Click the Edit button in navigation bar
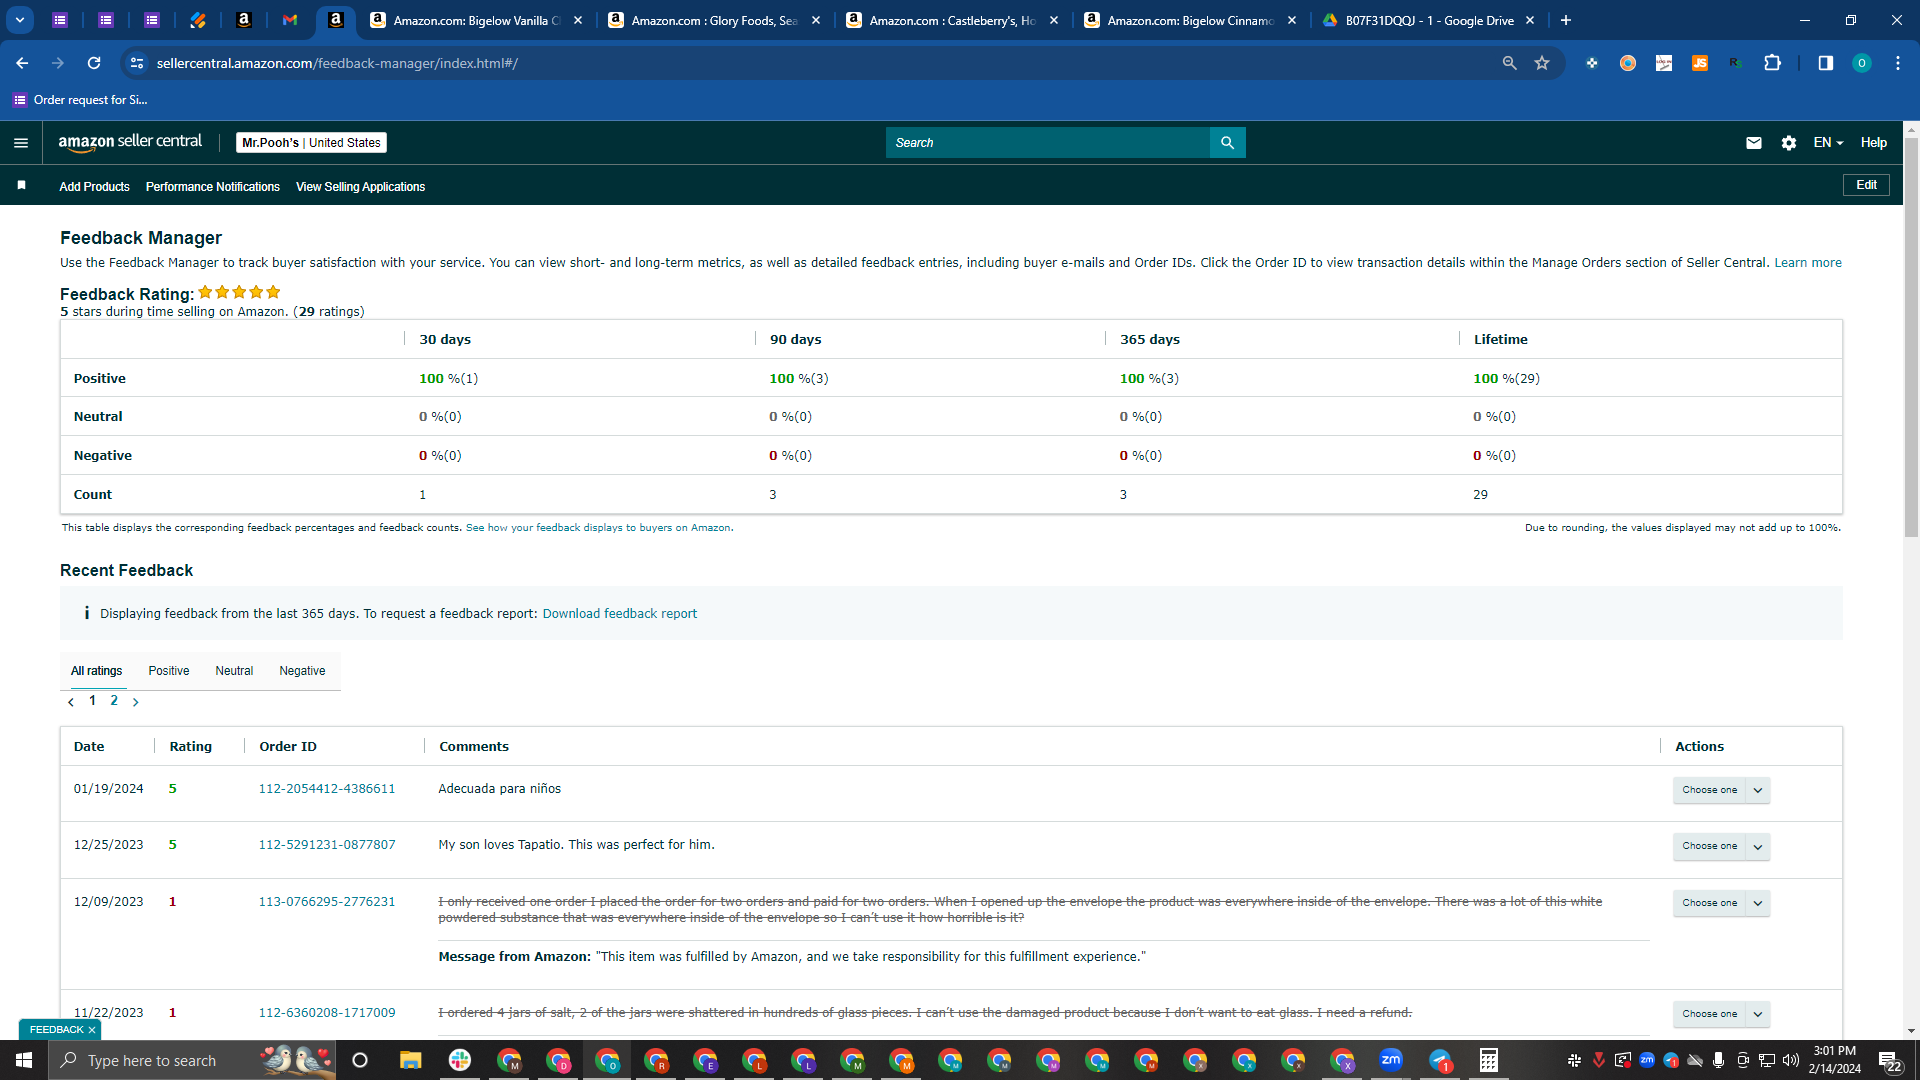 (1866, 185)
